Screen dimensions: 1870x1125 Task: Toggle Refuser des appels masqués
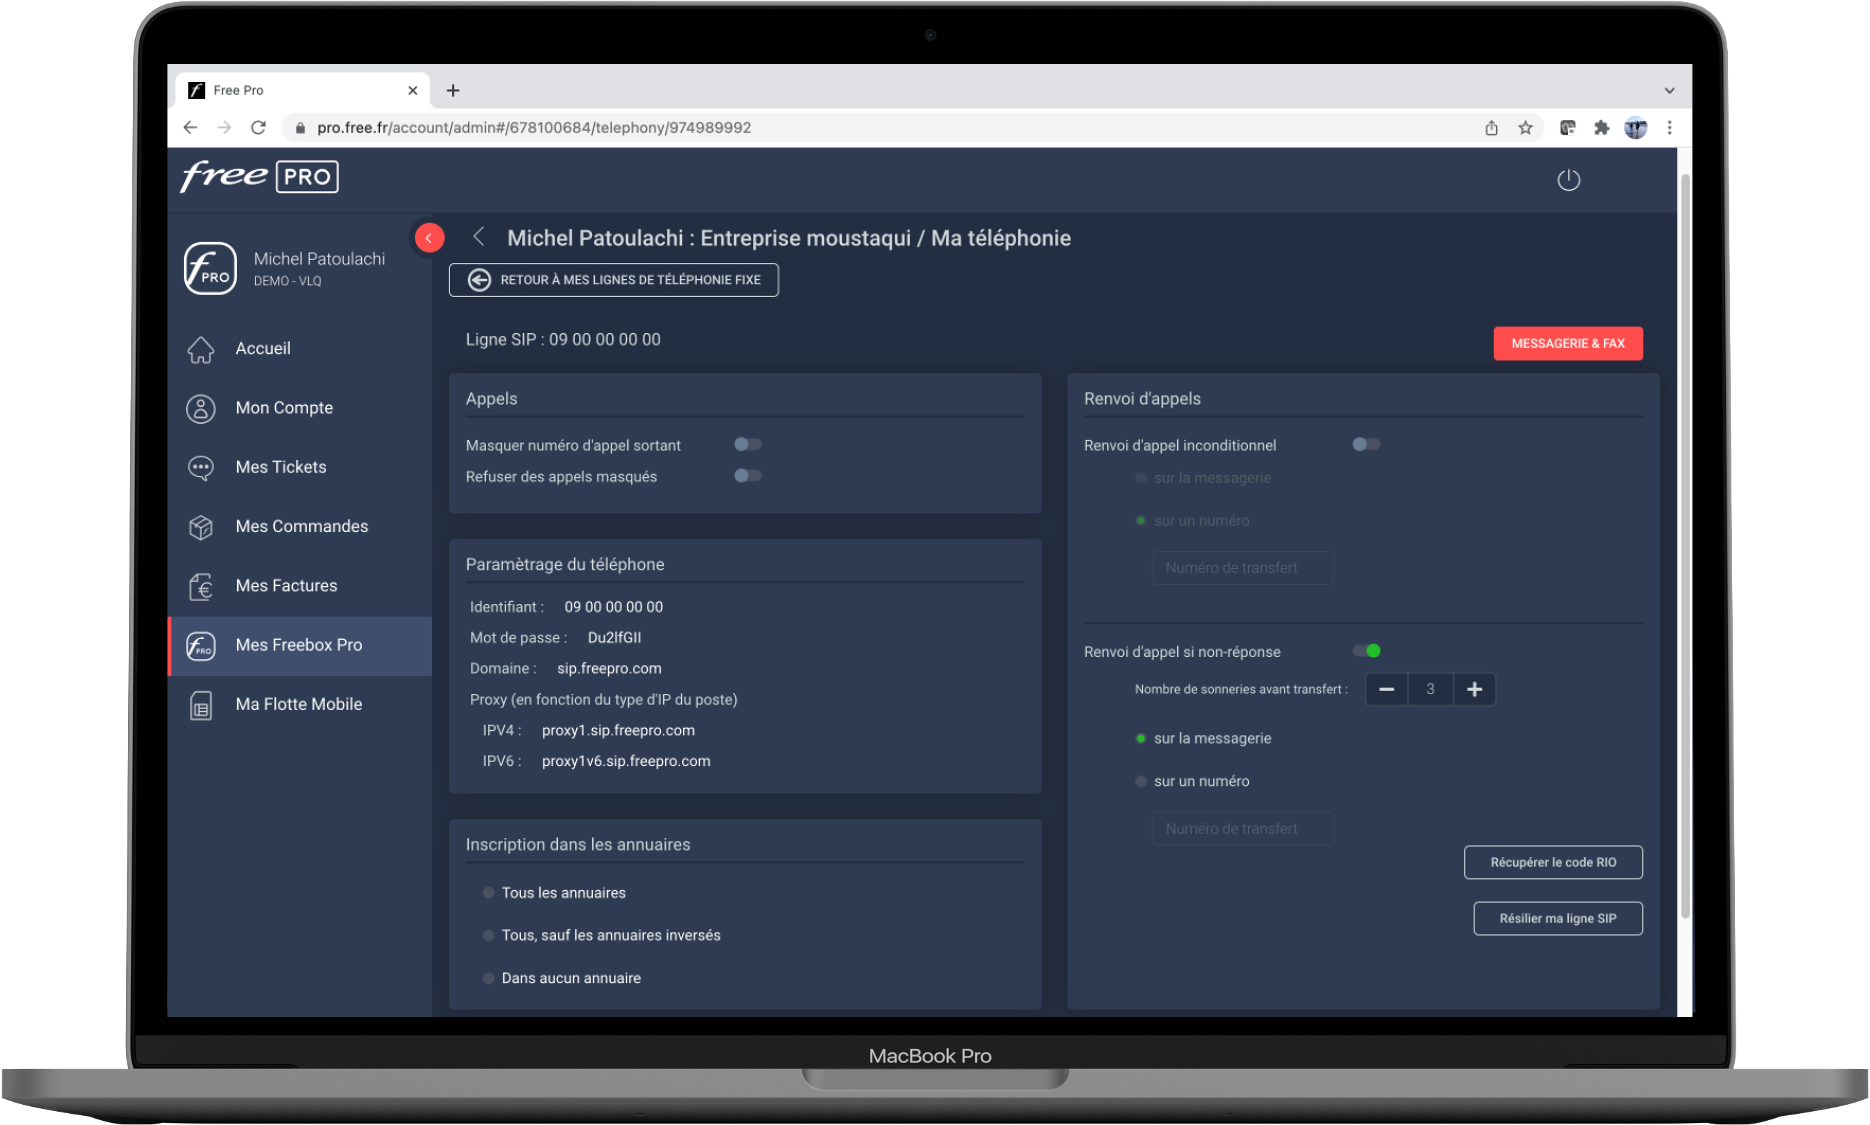click(x=747, y=476)
